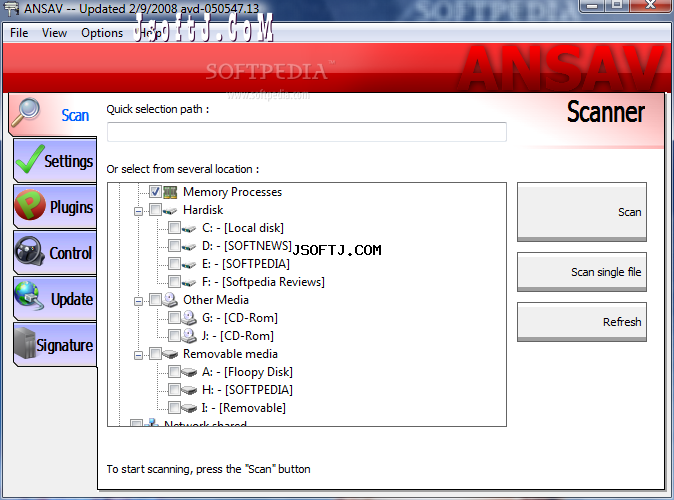Switch to the Settings tab
Image resolution: width=674 pixels, height=500 pixels.
(55, 160)
